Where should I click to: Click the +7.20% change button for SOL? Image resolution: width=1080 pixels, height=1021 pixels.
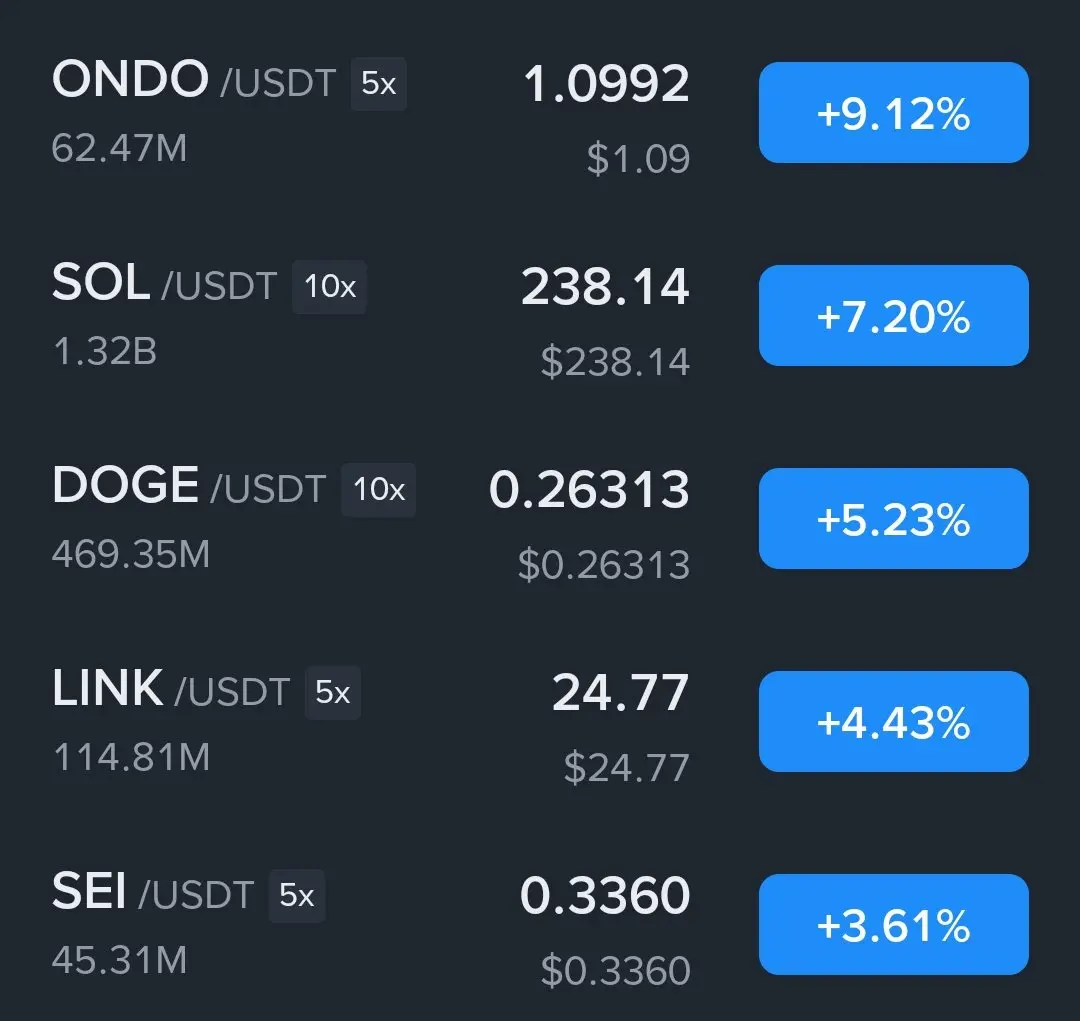click(x=893, y=316)
